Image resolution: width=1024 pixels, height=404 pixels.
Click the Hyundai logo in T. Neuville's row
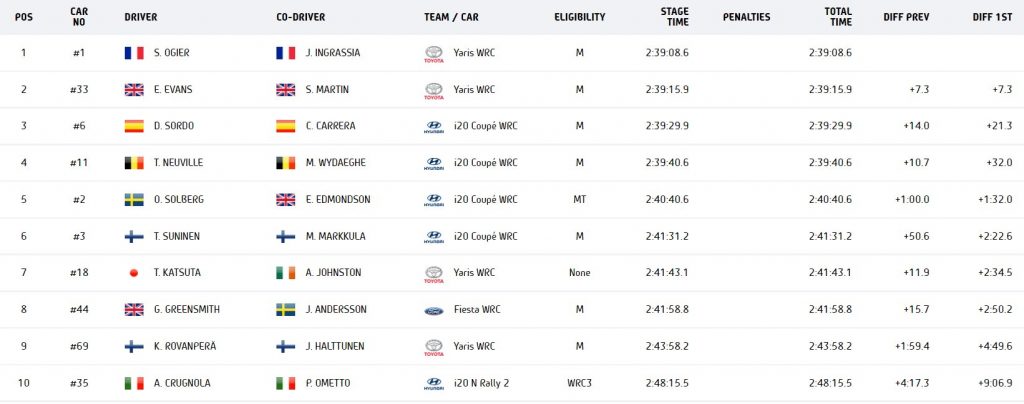click(434, 163)
